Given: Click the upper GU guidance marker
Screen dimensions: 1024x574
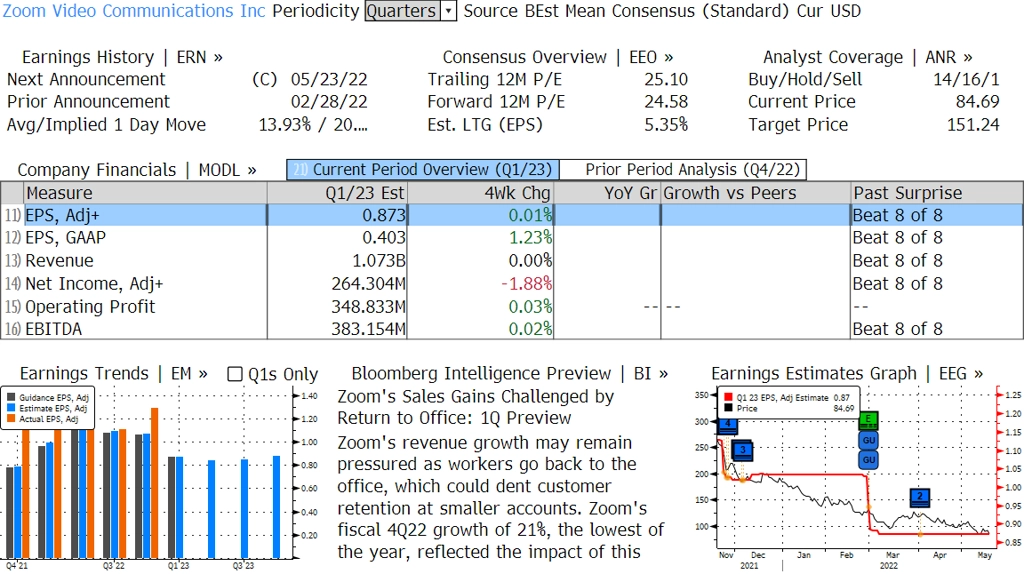Looking at the screenshot, I should [x=869, y=441].
